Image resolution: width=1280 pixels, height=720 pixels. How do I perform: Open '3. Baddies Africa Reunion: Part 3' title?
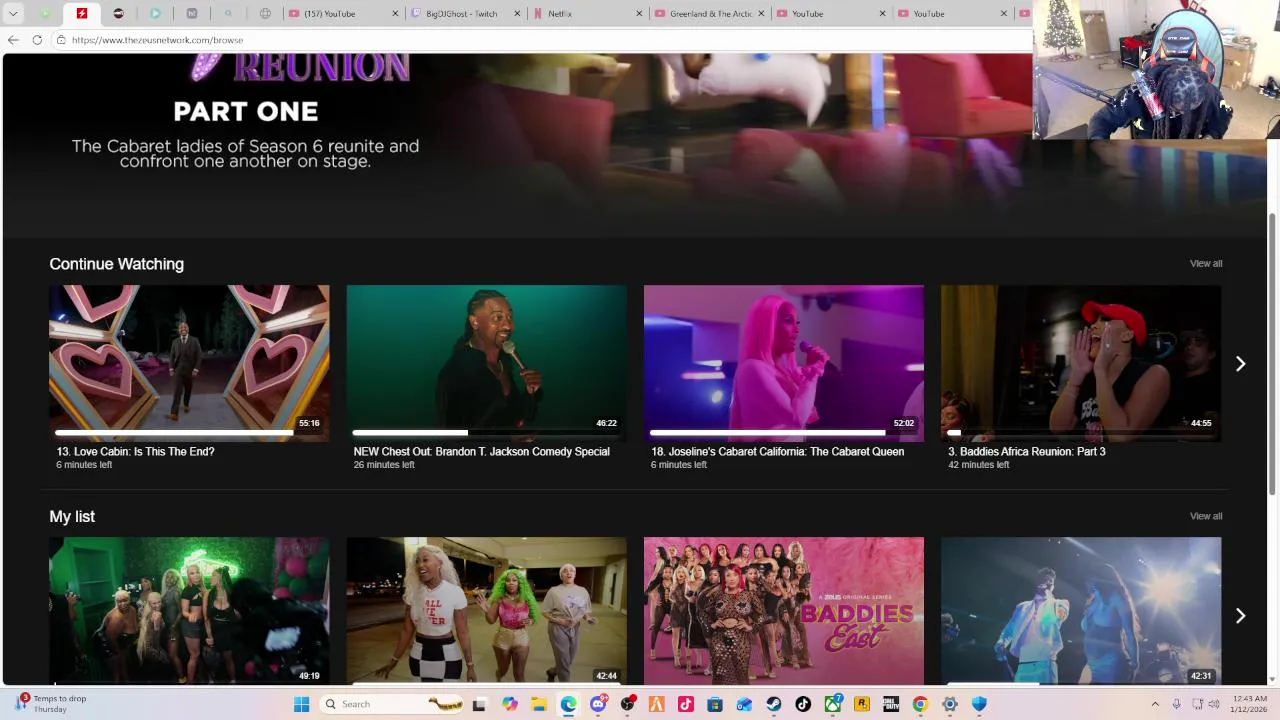pyautogui.click(x=1026, y=452)
